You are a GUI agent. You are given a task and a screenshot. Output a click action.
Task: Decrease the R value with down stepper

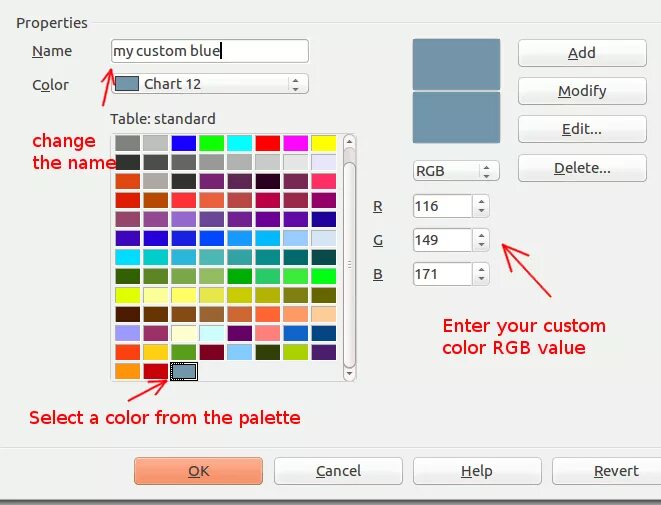click(481, 211)
